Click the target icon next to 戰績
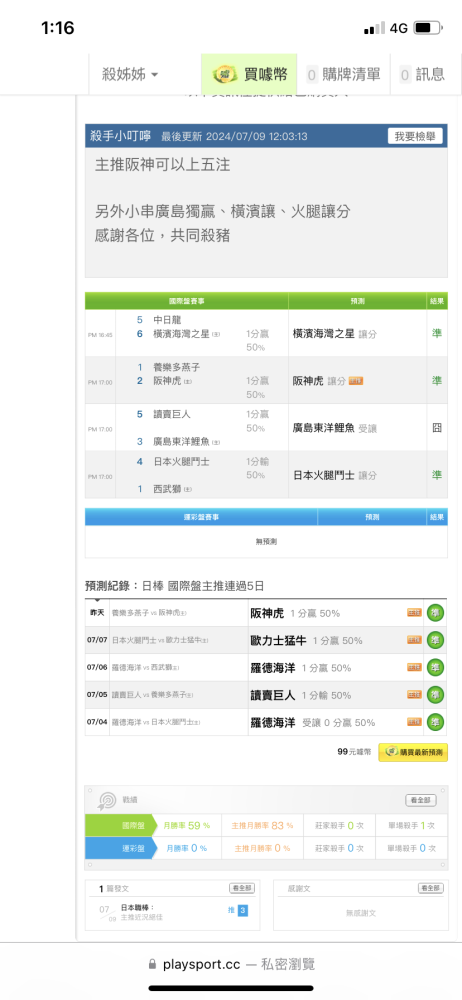Screen dimensions: 462x1000 tap(106, 800)
